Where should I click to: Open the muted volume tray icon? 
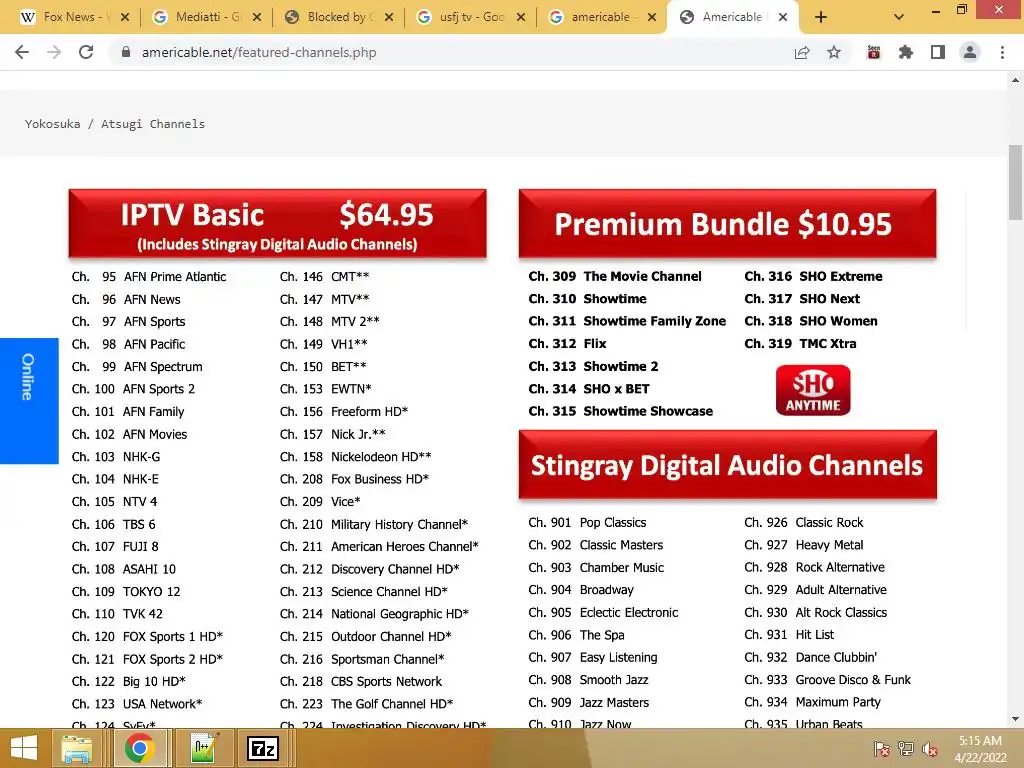point(929,749)
